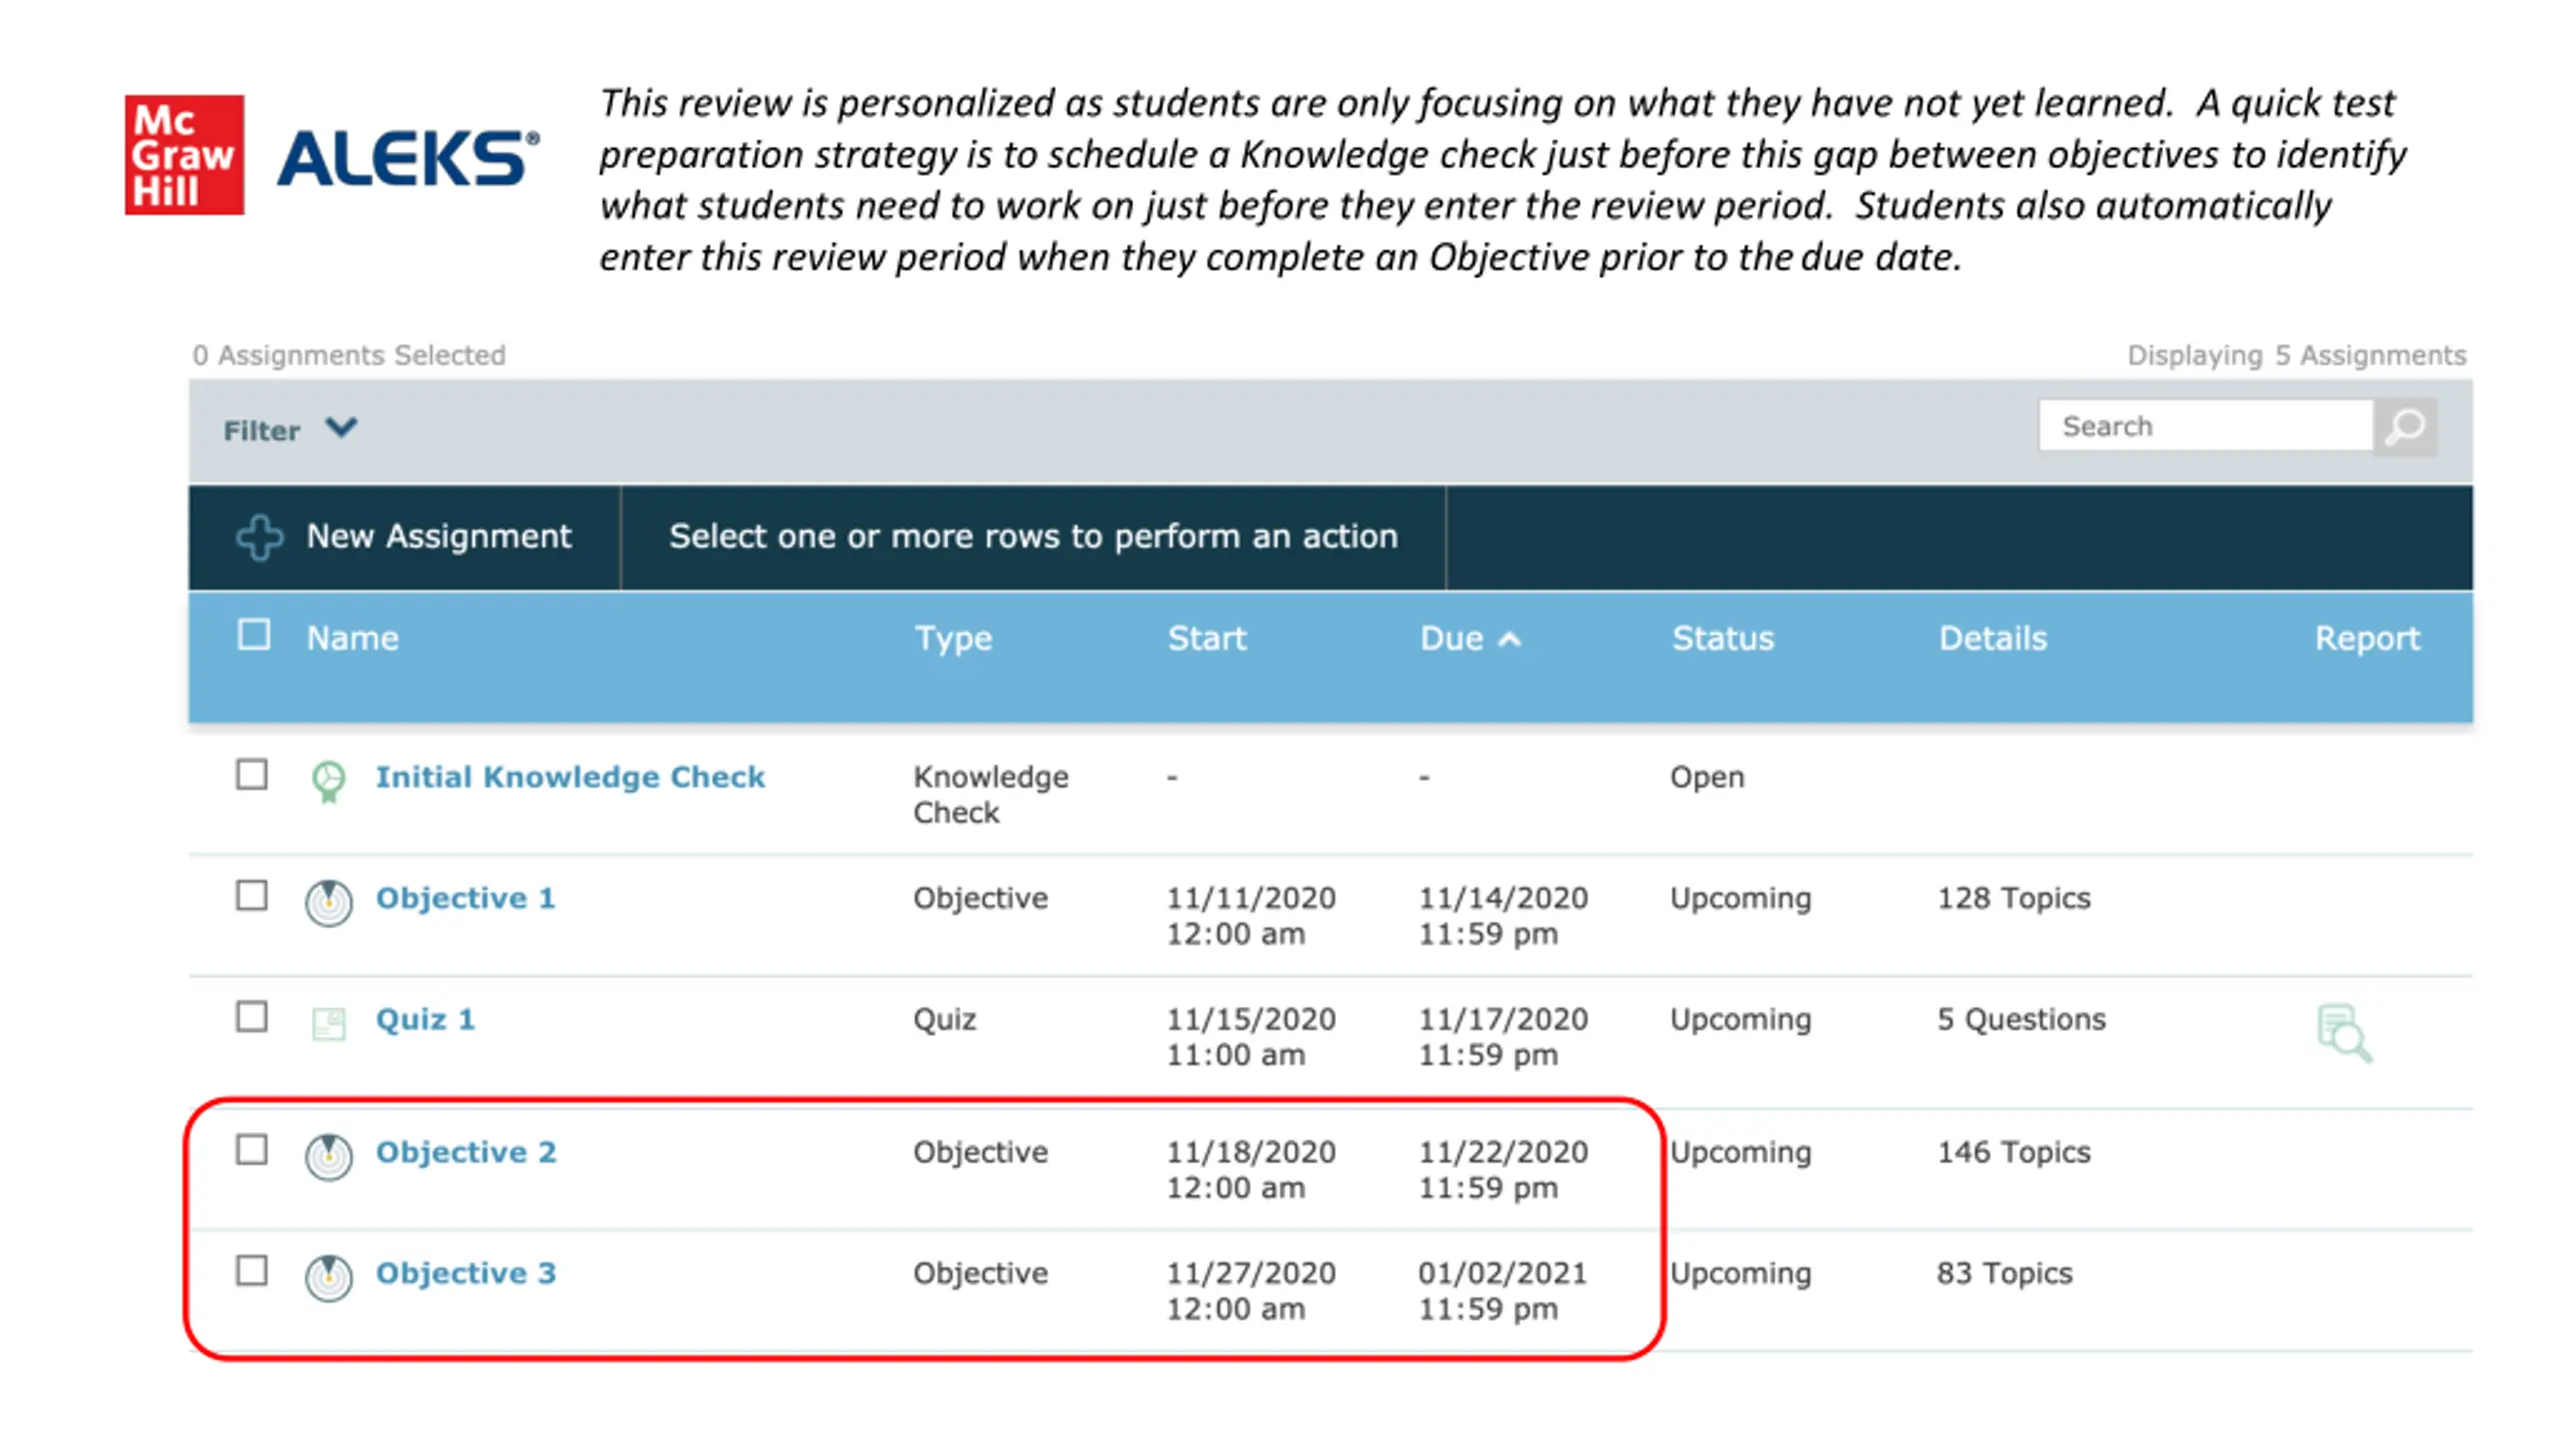Open the Quiz 1 report icon

point(2343,1032)
